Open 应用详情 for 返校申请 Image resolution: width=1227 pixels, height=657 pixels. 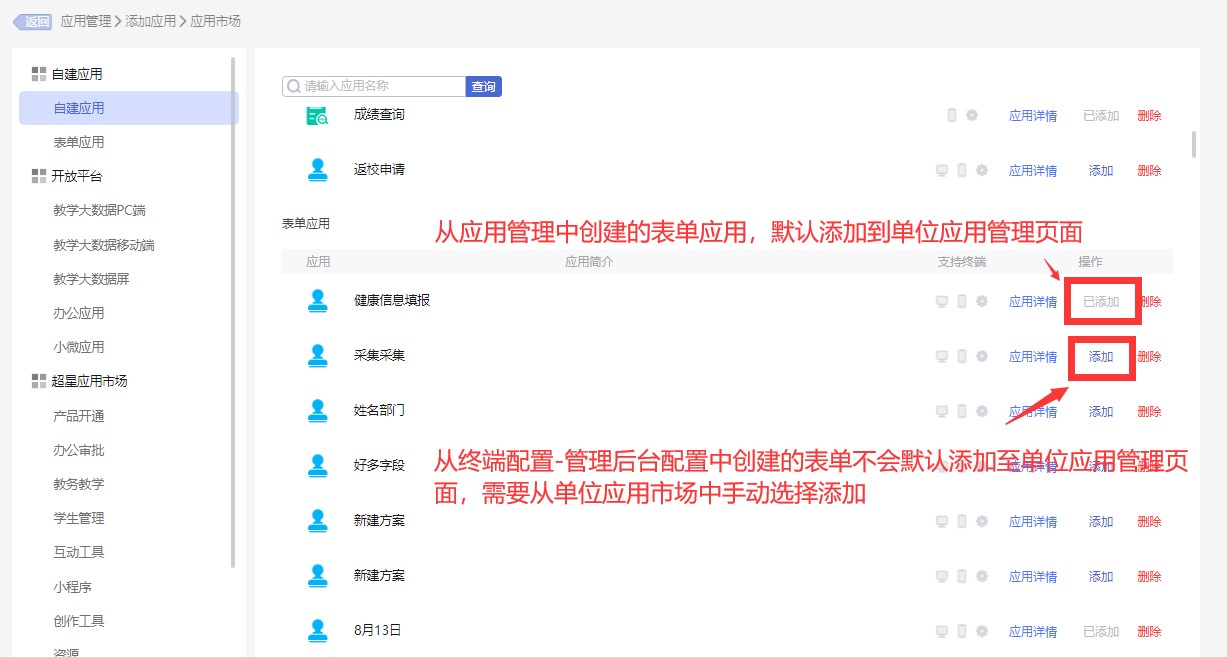tap(1033, 171)
